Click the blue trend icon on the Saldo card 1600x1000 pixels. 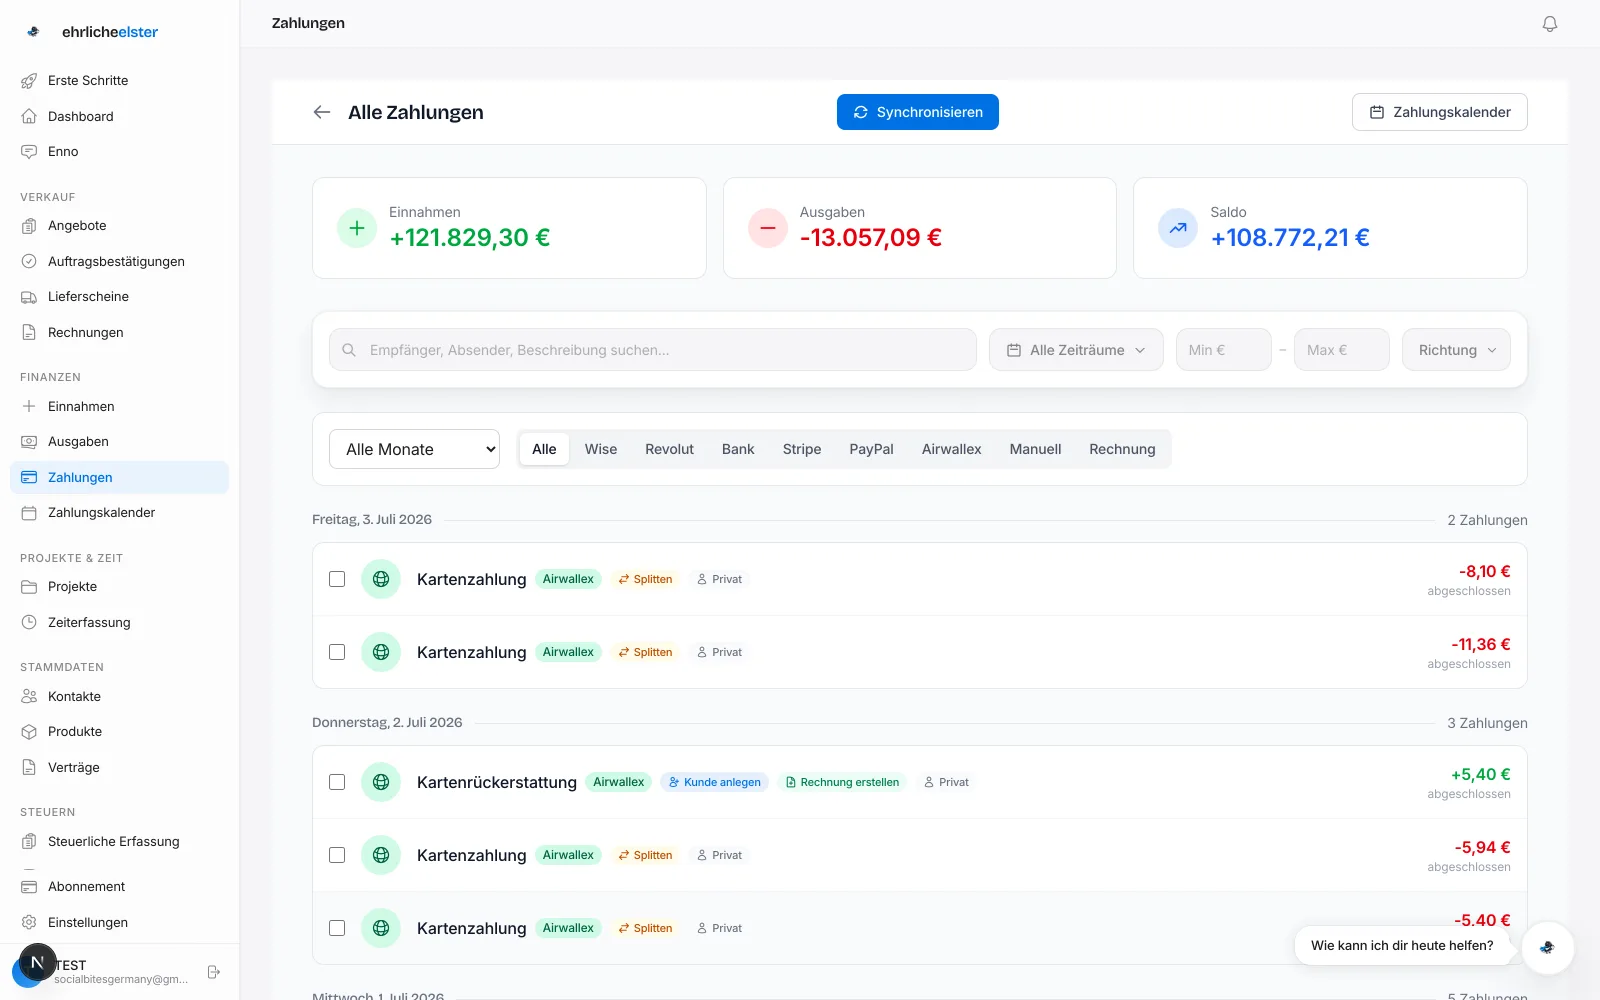coord(1178,228)
